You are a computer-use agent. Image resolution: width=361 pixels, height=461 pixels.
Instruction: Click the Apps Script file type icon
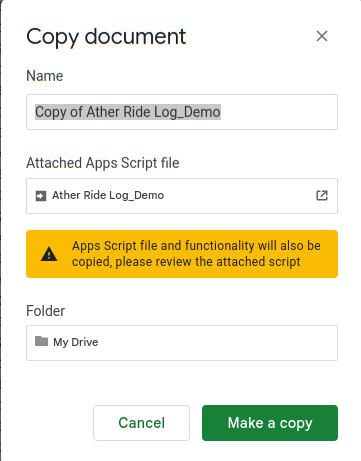click(41, 196)
